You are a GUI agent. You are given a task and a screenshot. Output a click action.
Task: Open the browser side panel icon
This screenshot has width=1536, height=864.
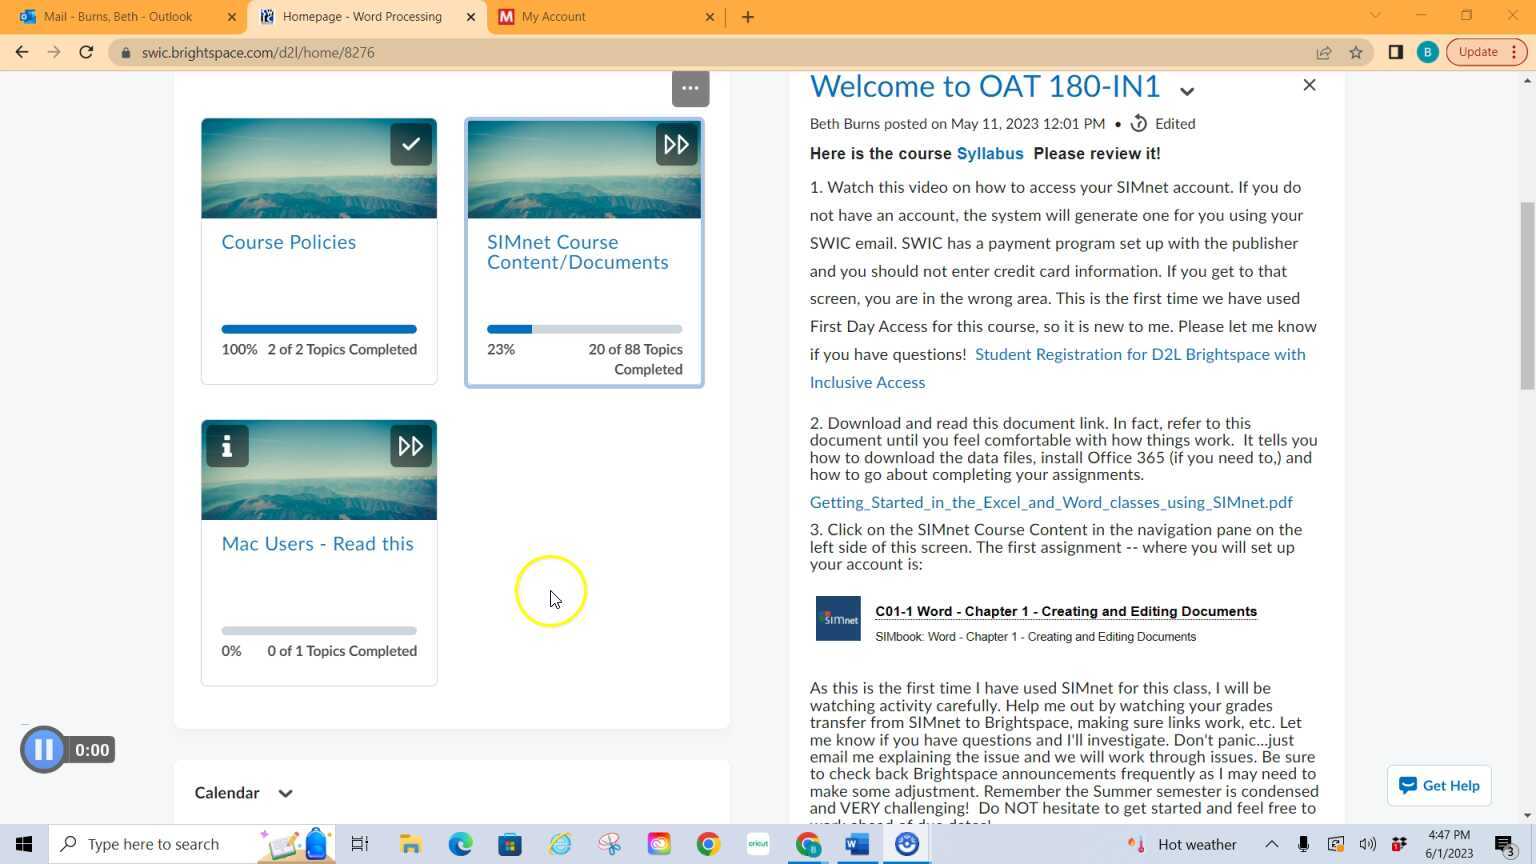pyautogui.click(x=1394, y=52)
